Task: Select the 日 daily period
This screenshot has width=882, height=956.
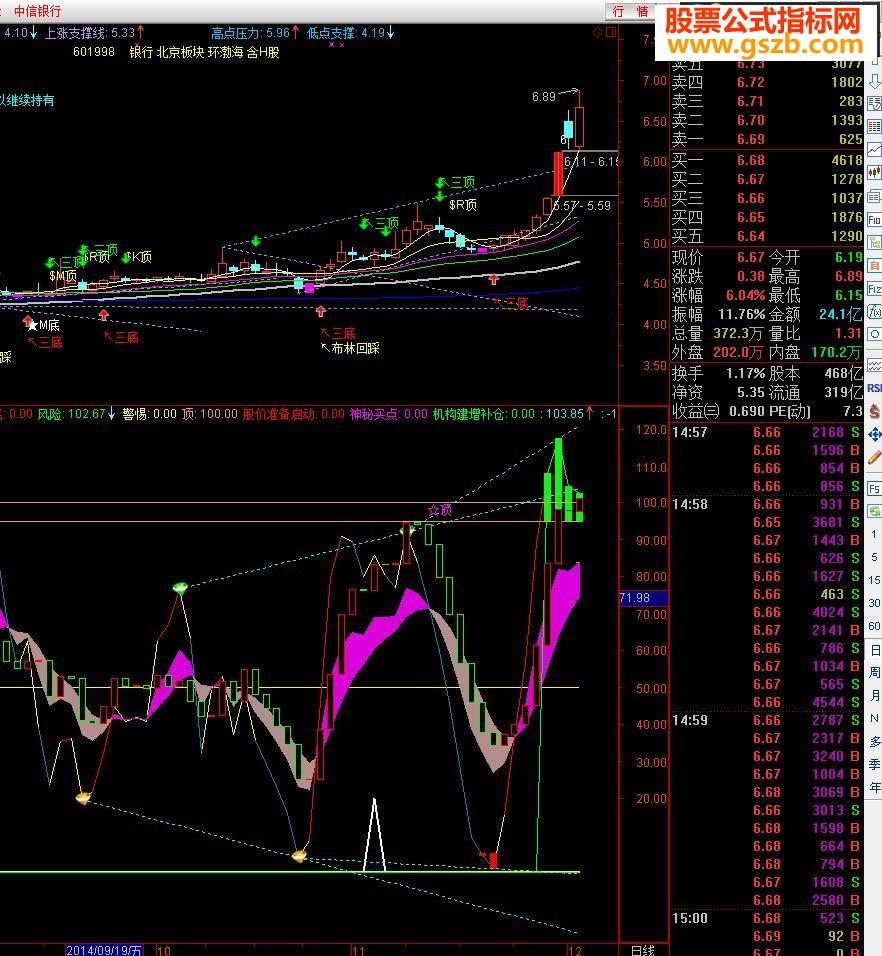Action: [x=875, y=650]
